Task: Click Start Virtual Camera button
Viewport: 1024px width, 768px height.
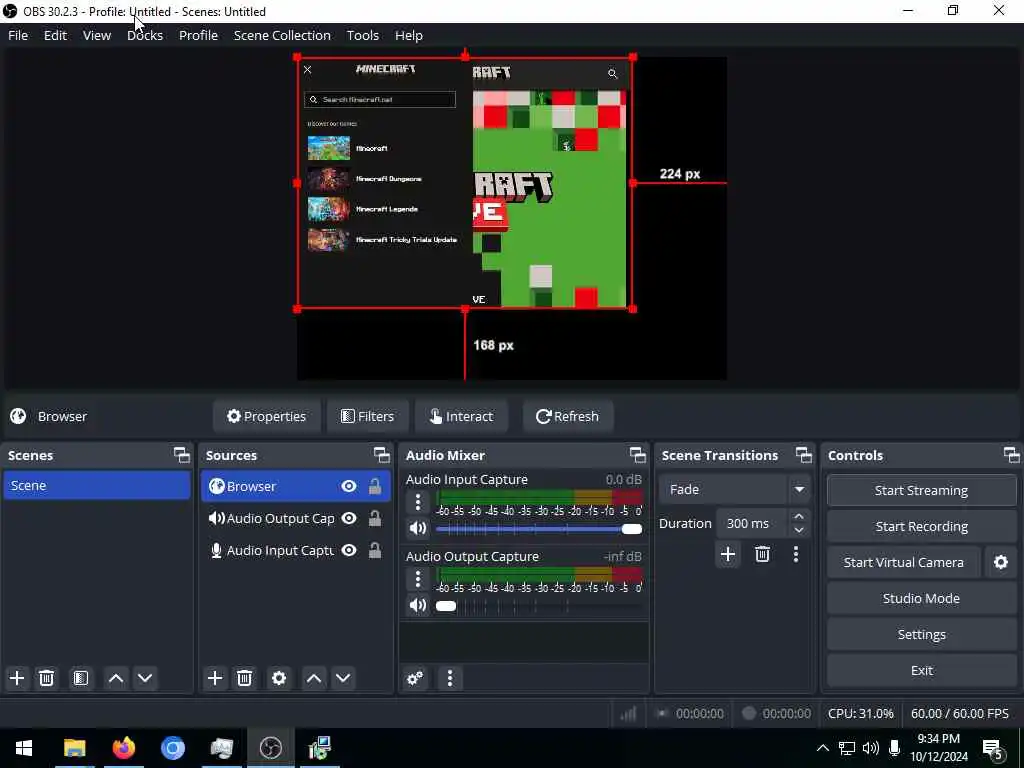Action: [904, 562]
